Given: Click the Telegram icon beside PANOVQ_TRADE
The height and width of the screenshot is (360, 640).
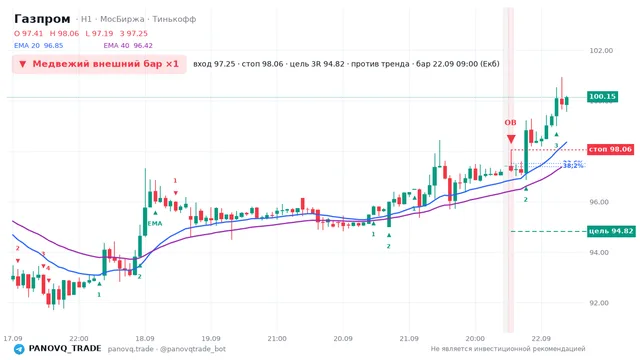Looking at the screenshot, I should 19,349.
